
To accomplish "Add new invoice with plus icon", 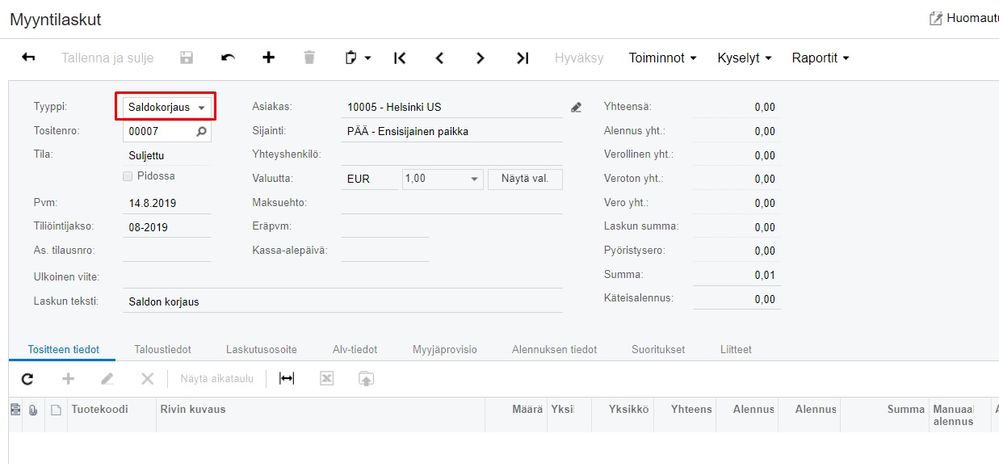I will tap(268, 58).
